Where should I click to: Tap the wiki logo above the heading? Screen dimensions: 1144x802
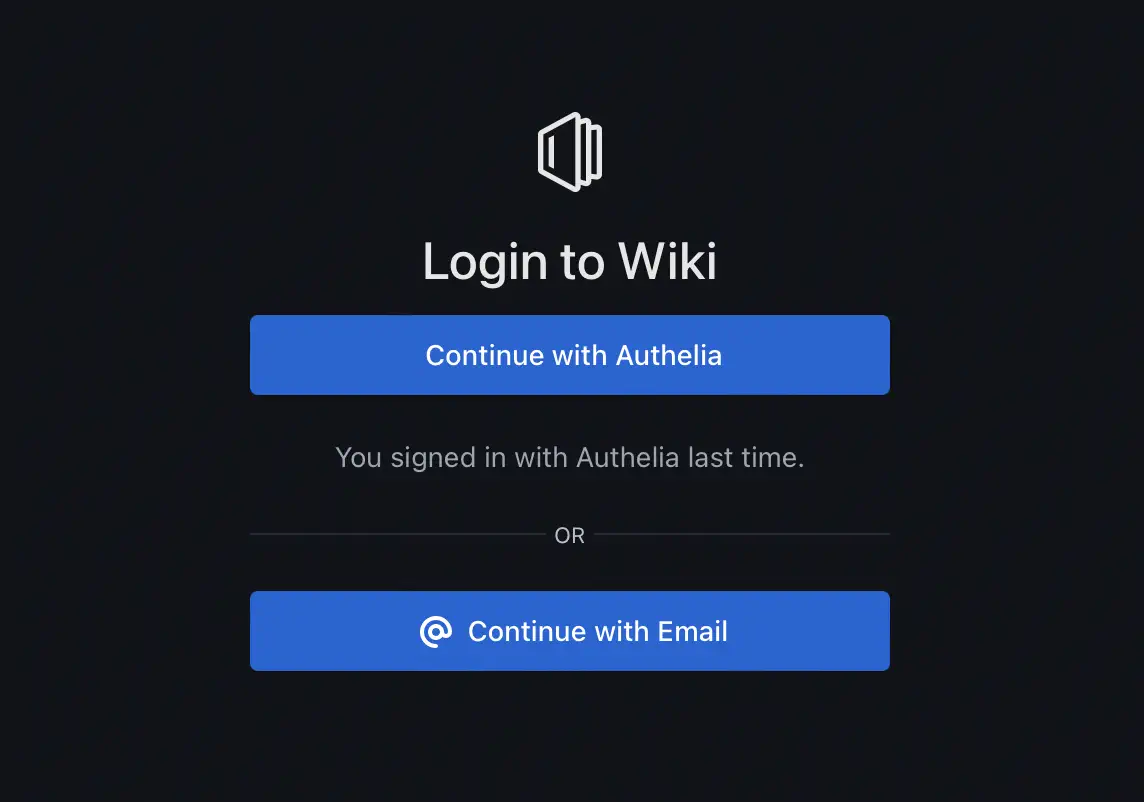[x=570, y=152]
